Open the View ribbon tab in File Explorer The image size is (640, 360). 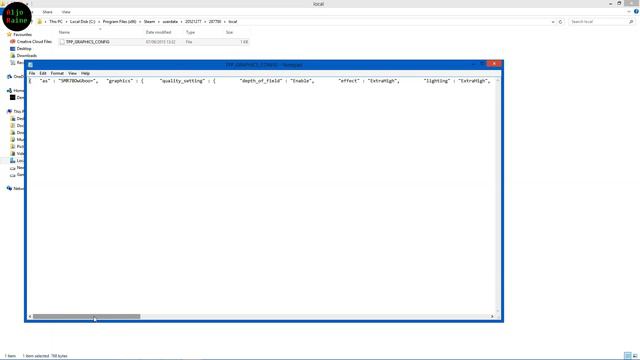[66, 12]
